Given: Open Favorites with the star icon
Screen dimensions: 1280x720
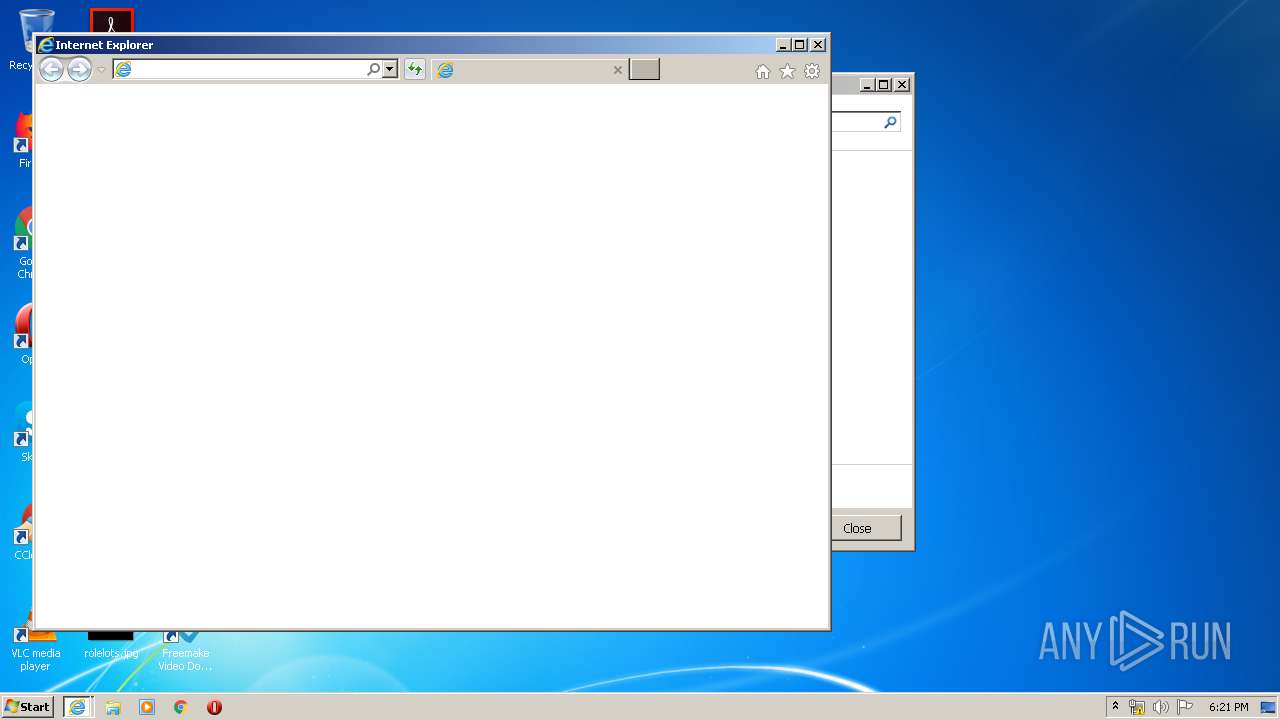Looking at the screenshot, I should tap(787, 71).
